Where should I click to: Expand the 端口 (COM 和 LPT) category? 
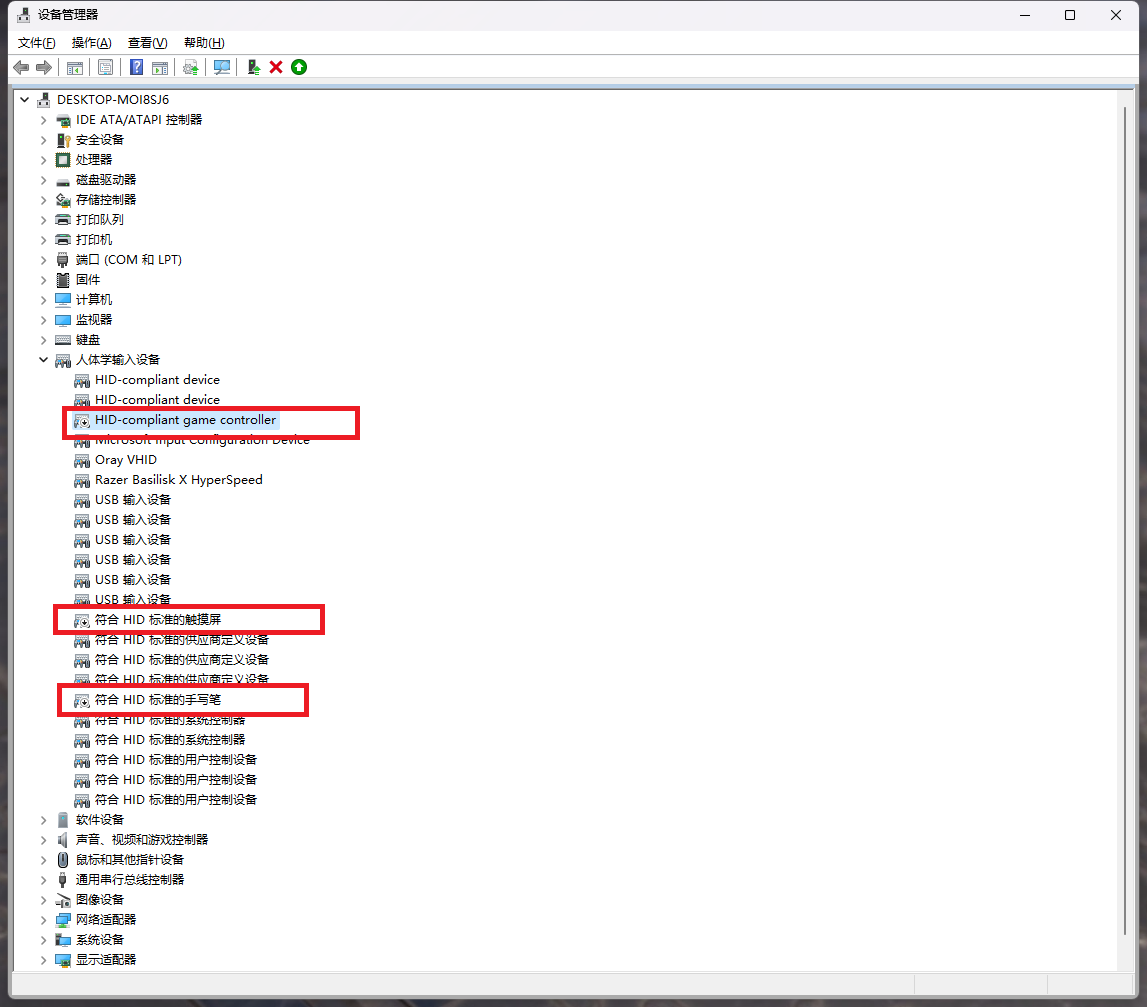point(43,260)
